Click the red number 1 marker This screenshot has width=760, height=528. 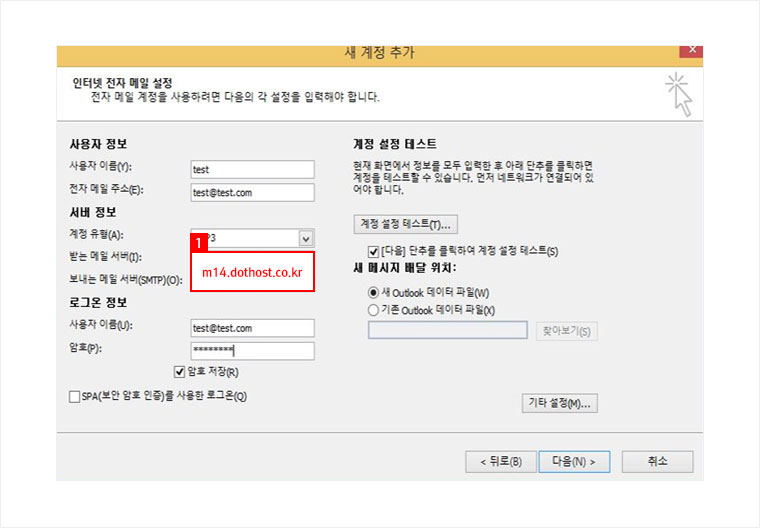coord(200,242)
